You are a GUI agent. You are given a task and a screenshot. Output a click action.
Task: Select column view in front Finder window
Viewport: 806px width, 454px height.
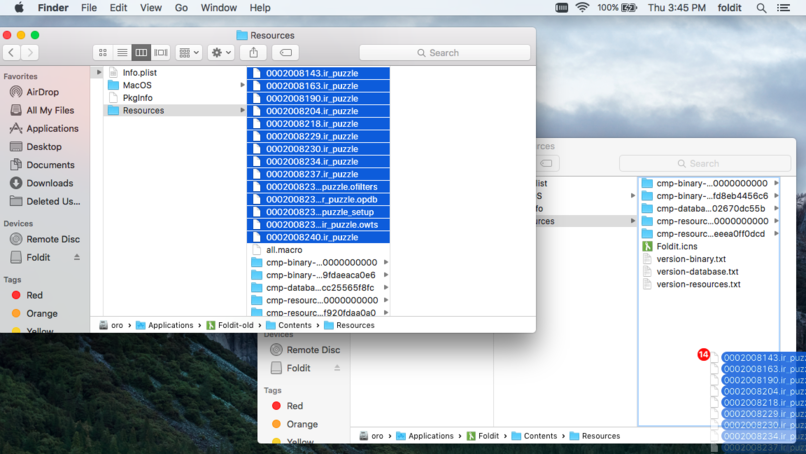coord(141,52)
